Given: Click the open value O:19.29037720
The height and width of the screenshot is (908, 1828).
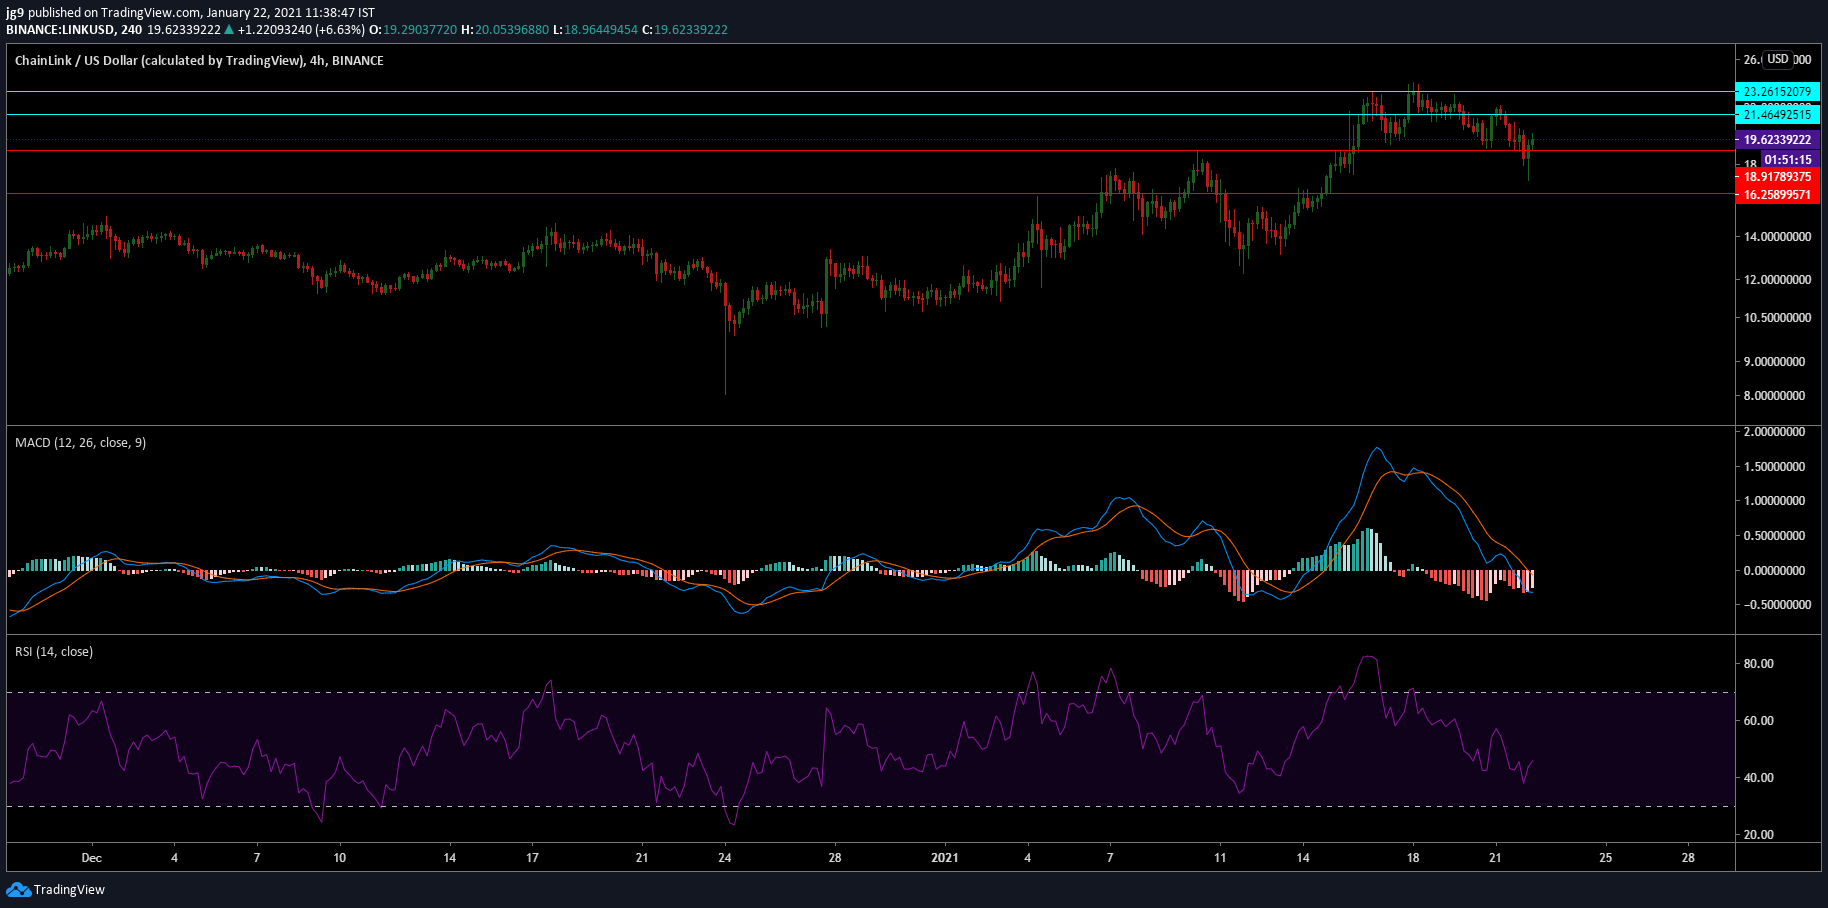Looking at the screenshot, I should click(x=413, y=30).
